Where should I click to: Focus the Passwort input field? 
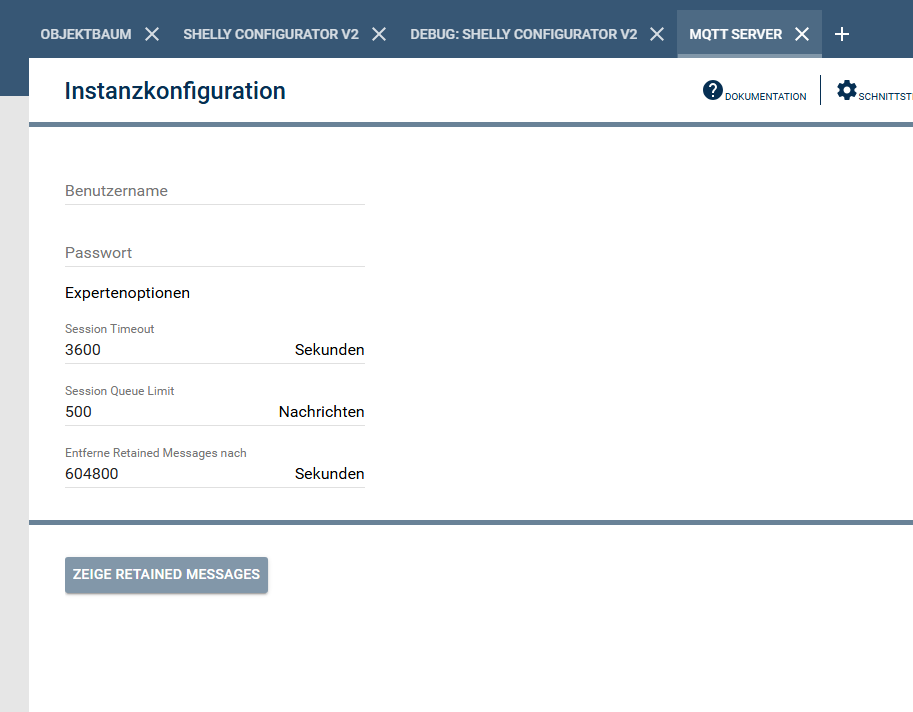[215, 253]
